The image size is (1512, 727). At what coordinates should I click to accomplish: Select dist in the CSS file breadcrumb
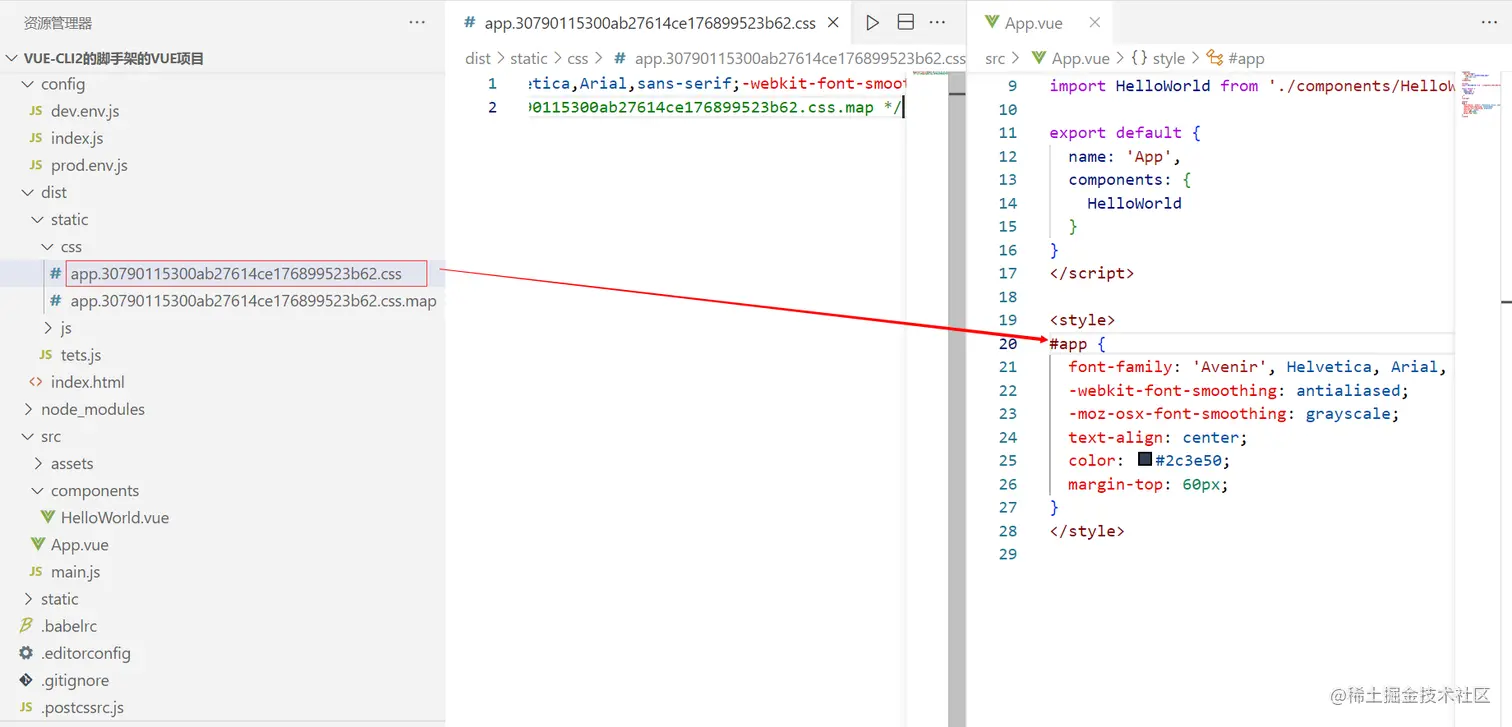[x=478, y=58]
